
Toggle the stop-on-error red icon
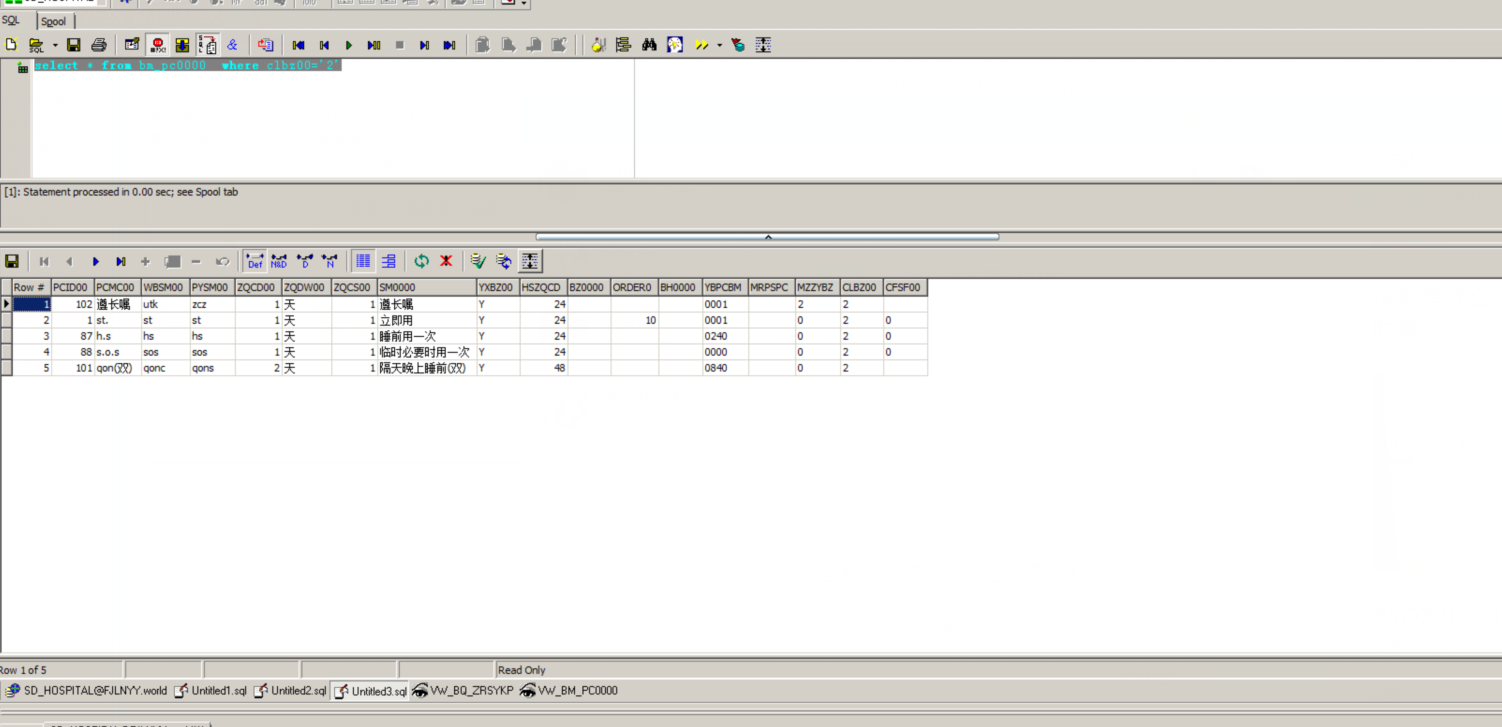[157, 45]
